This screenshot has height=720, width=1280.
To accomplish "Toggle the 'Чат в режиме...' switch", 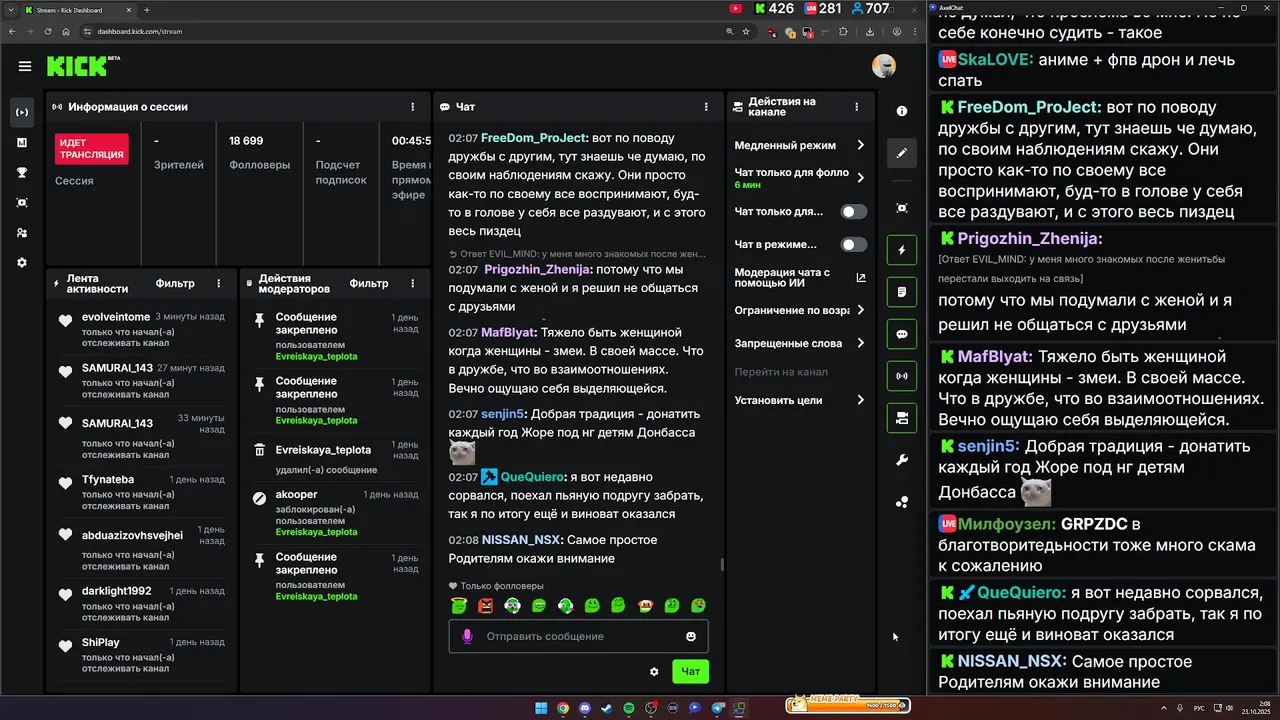I will [854, 244].
